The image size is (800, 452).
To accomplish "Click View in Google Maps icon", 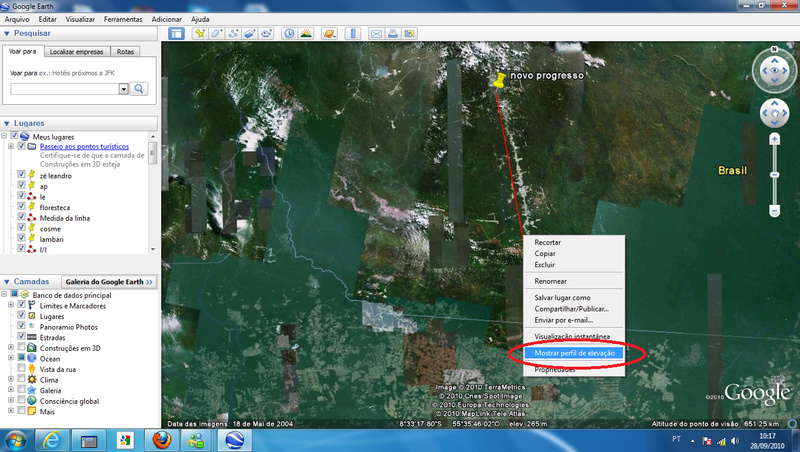I will (x=409, y=34).
